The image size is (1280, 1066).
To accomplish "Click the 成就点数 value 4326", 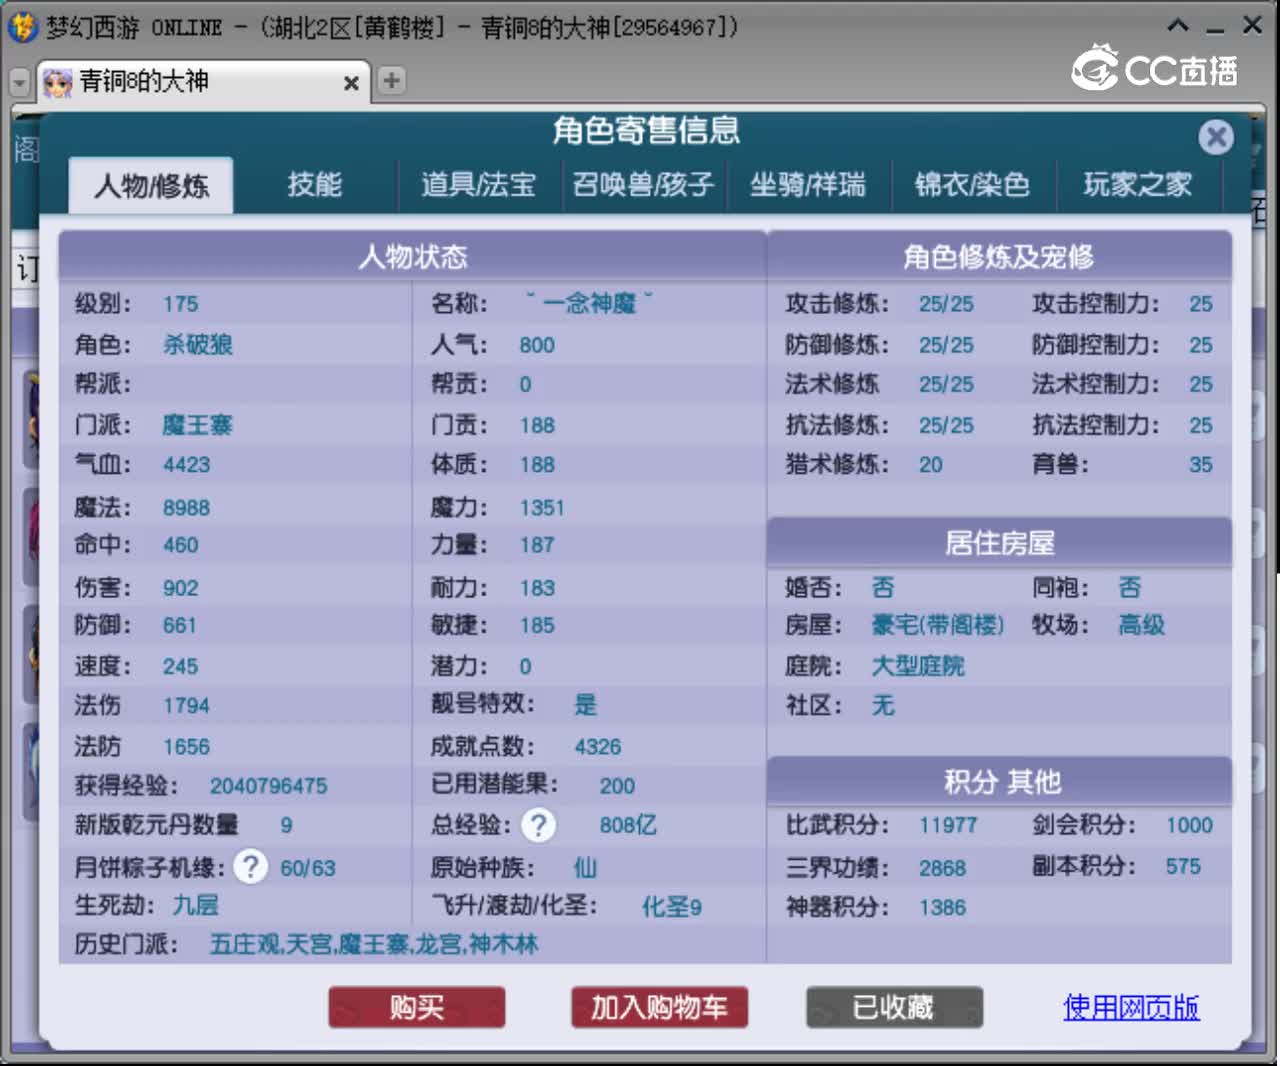I will 598,747.
